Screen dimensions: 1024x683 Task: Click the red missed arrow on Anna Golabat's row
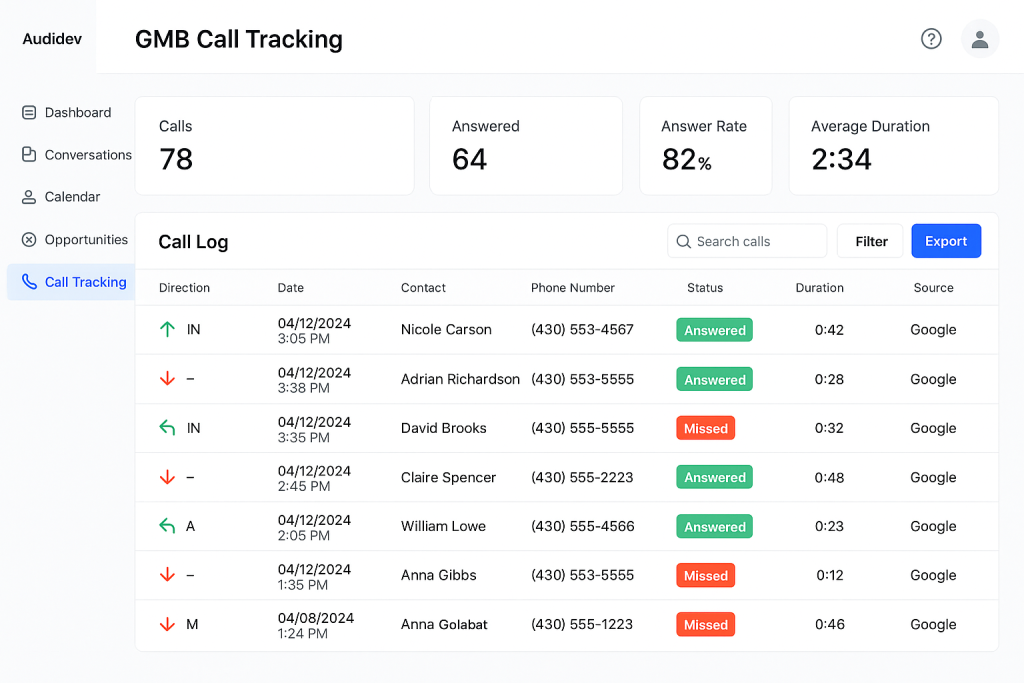[167, 624]
